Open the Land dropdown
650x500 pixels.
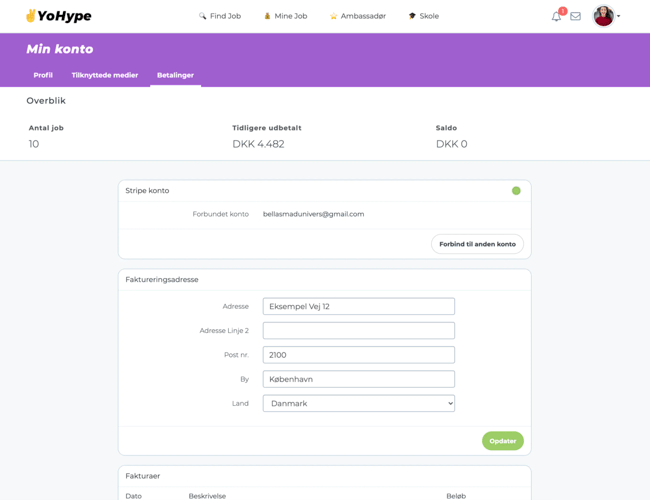(359, 403)
